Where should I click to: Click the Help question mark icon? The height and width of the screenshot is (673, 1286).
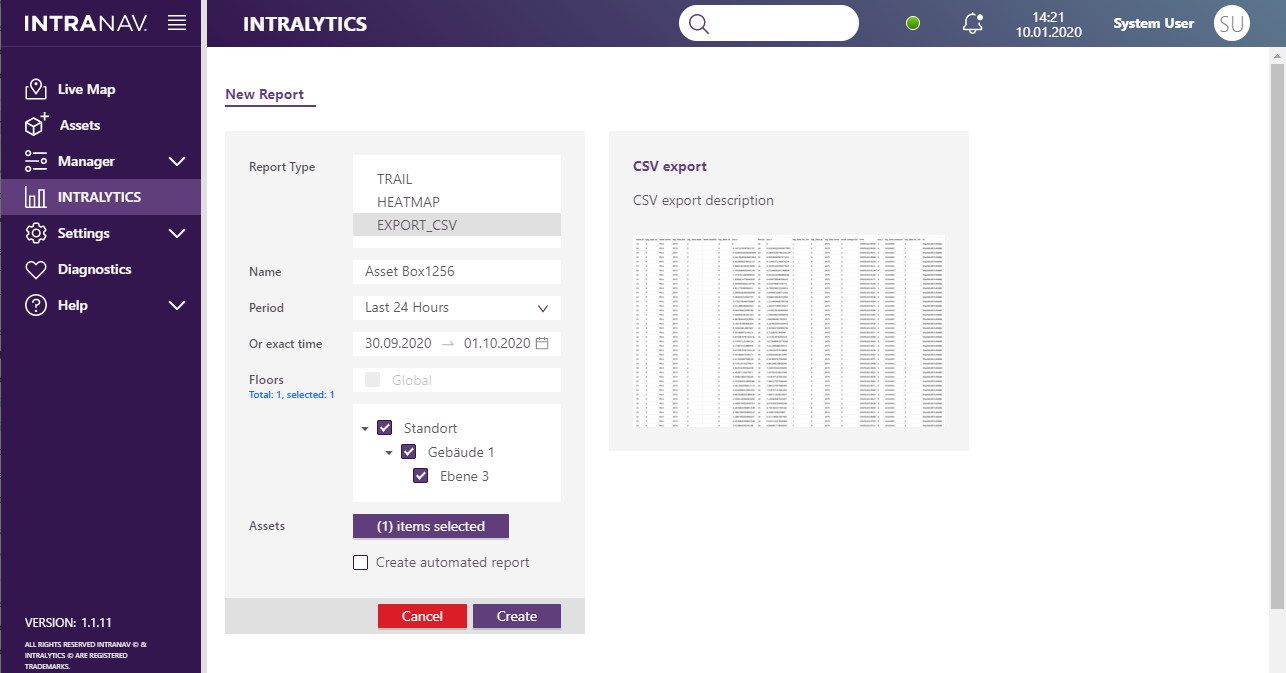(x=36, y=305)
